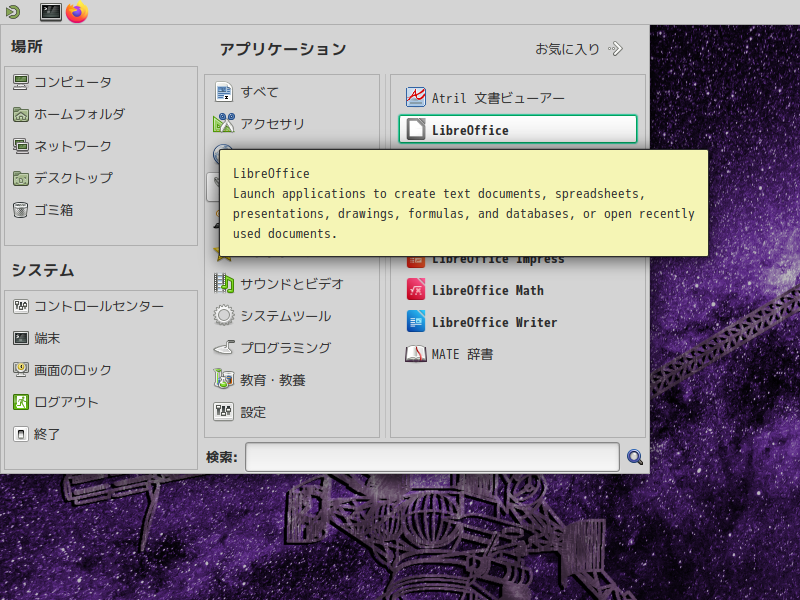Launch the terminal from top panel
The height and width of the screenshot is (600, 800).
point(51,12)
